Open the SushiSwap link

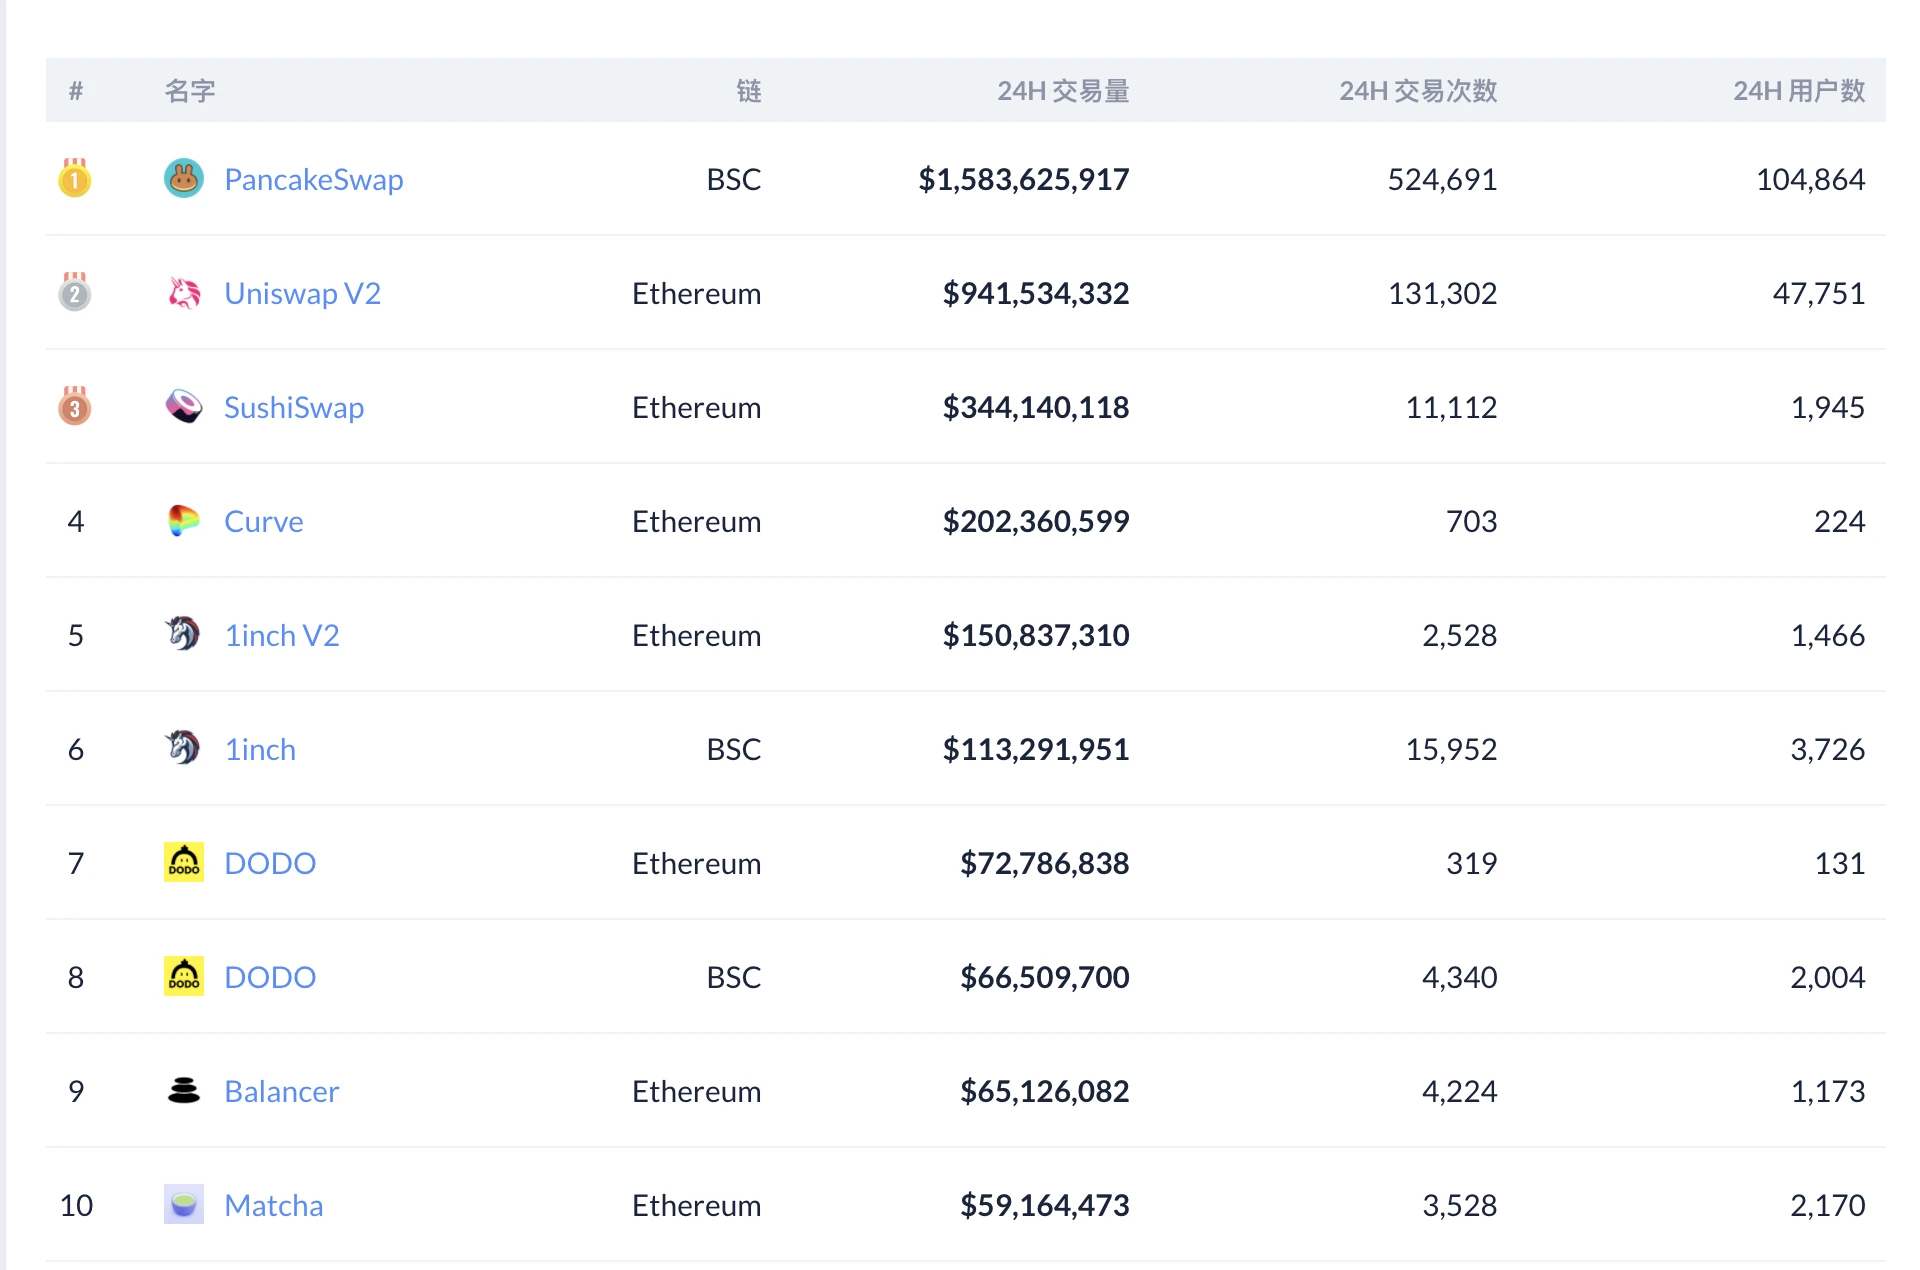coord(294,408)
